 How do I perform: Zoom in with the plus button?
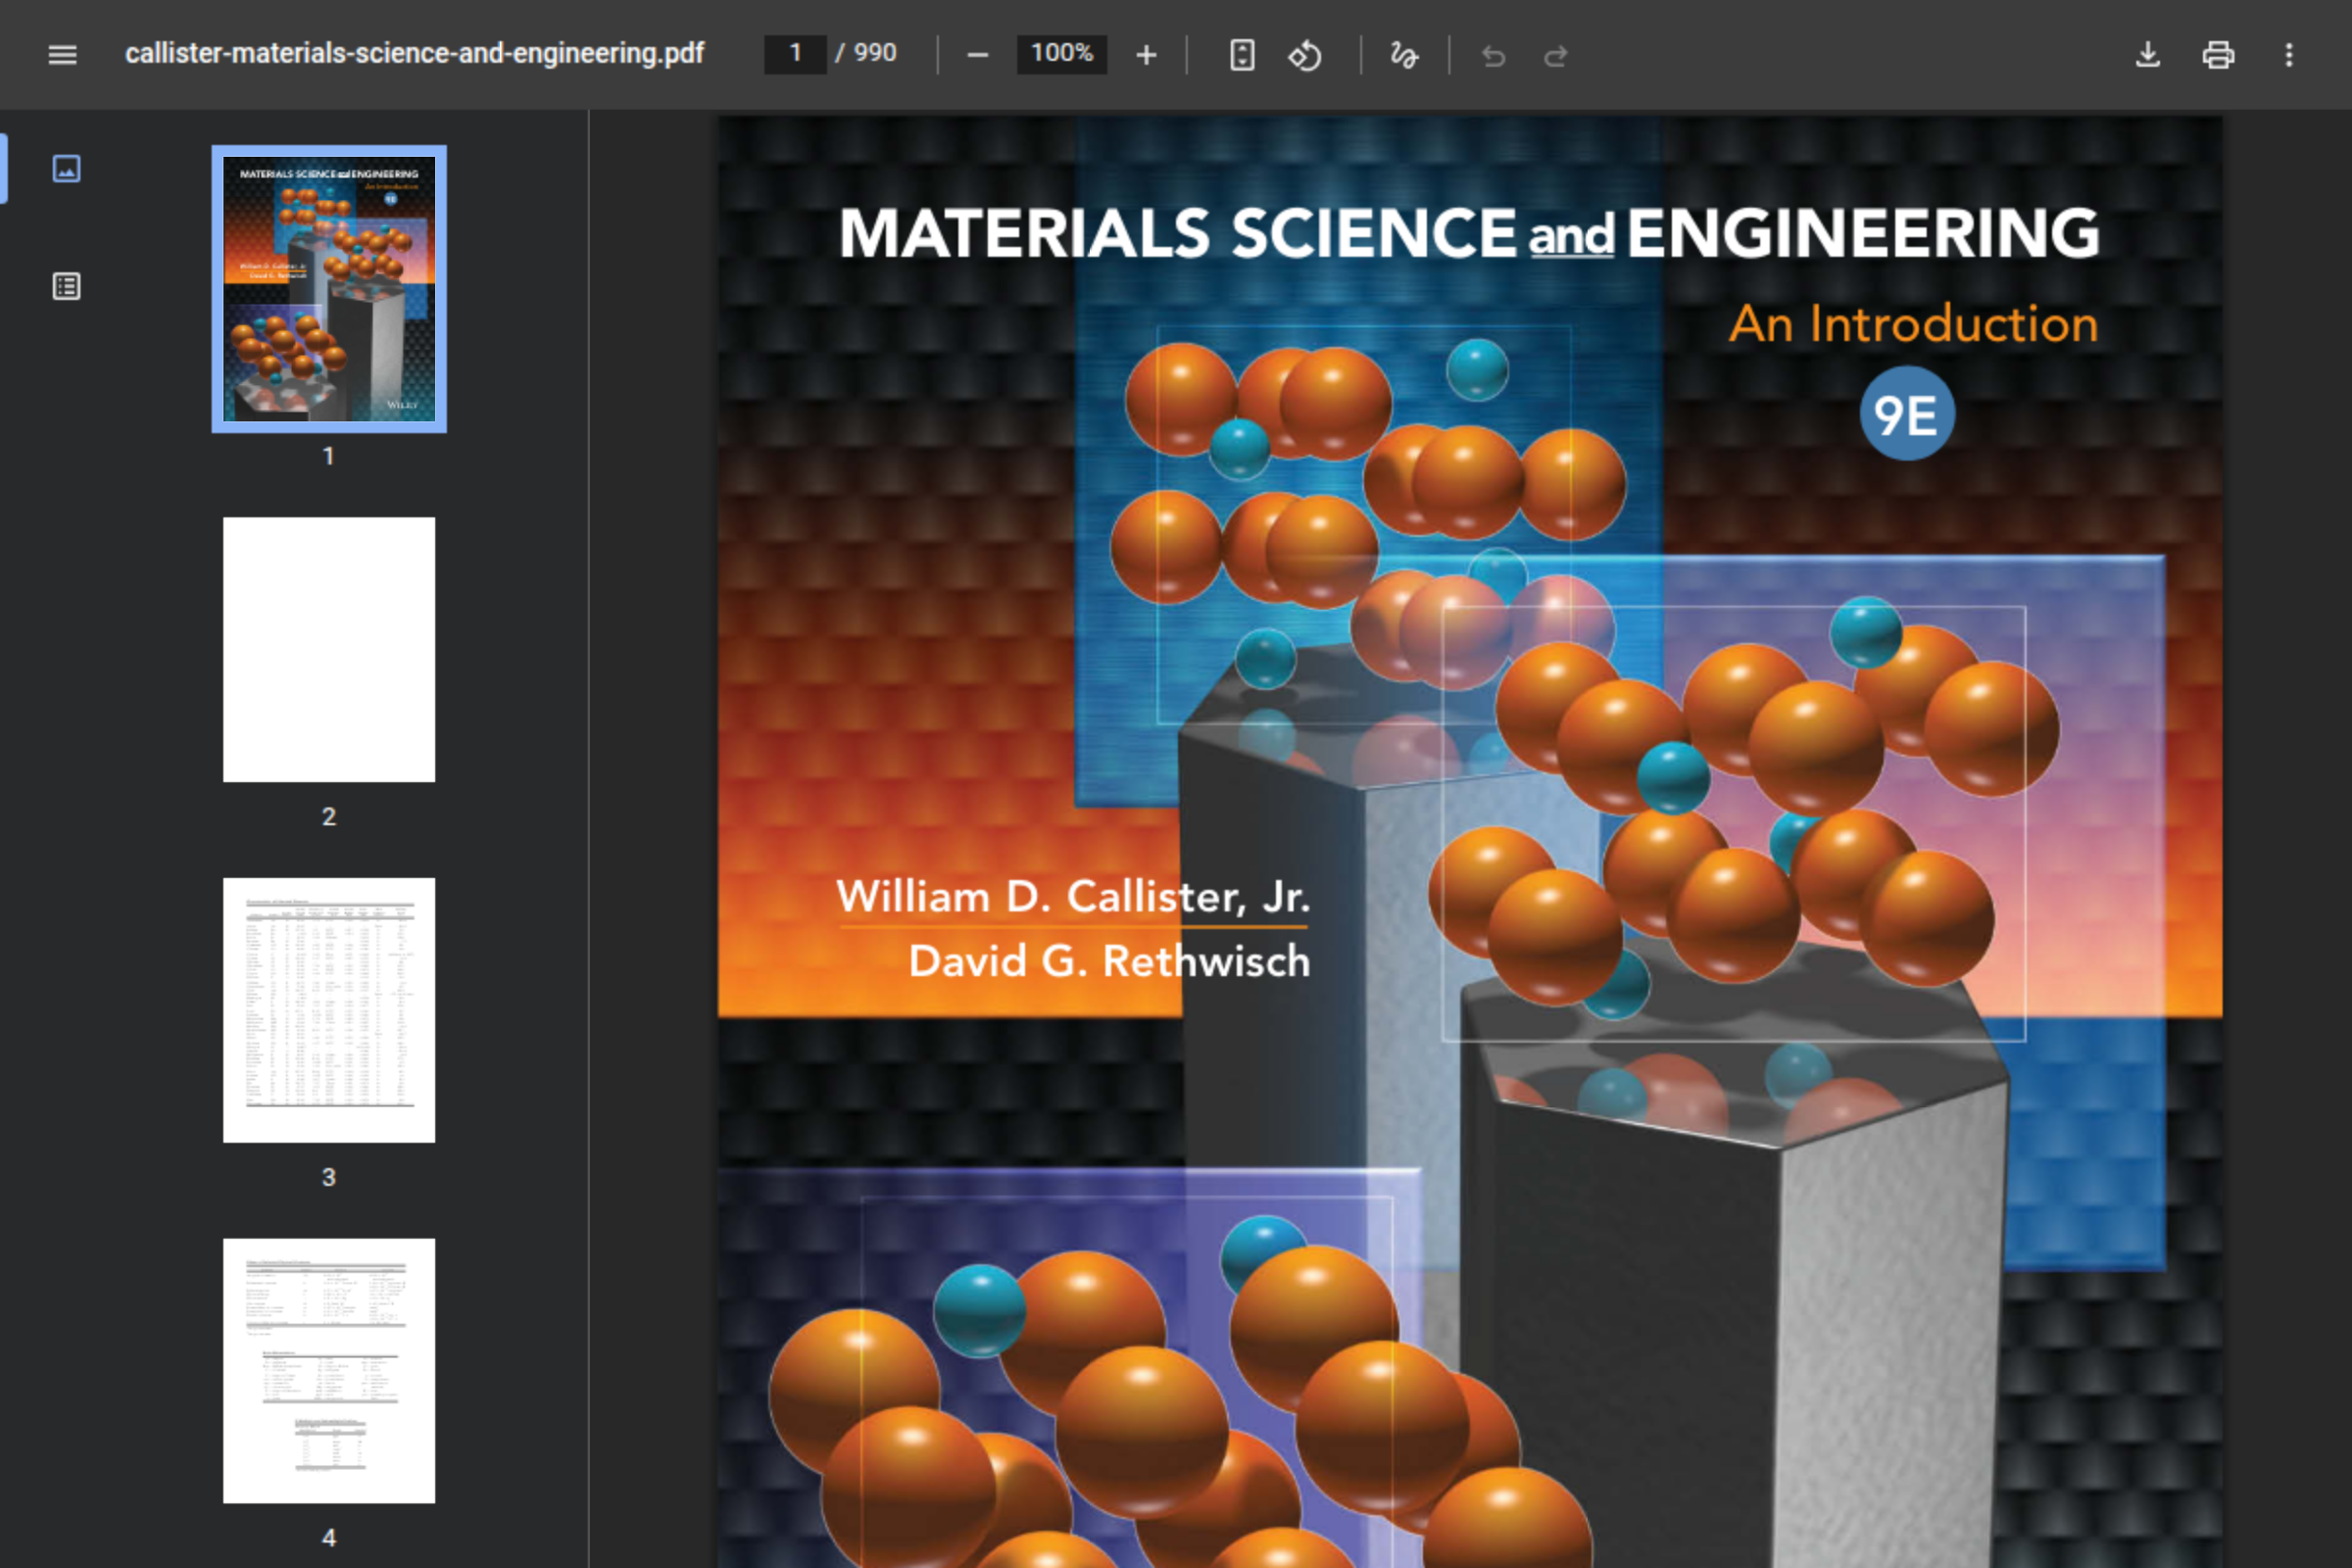pos(1146,55)
